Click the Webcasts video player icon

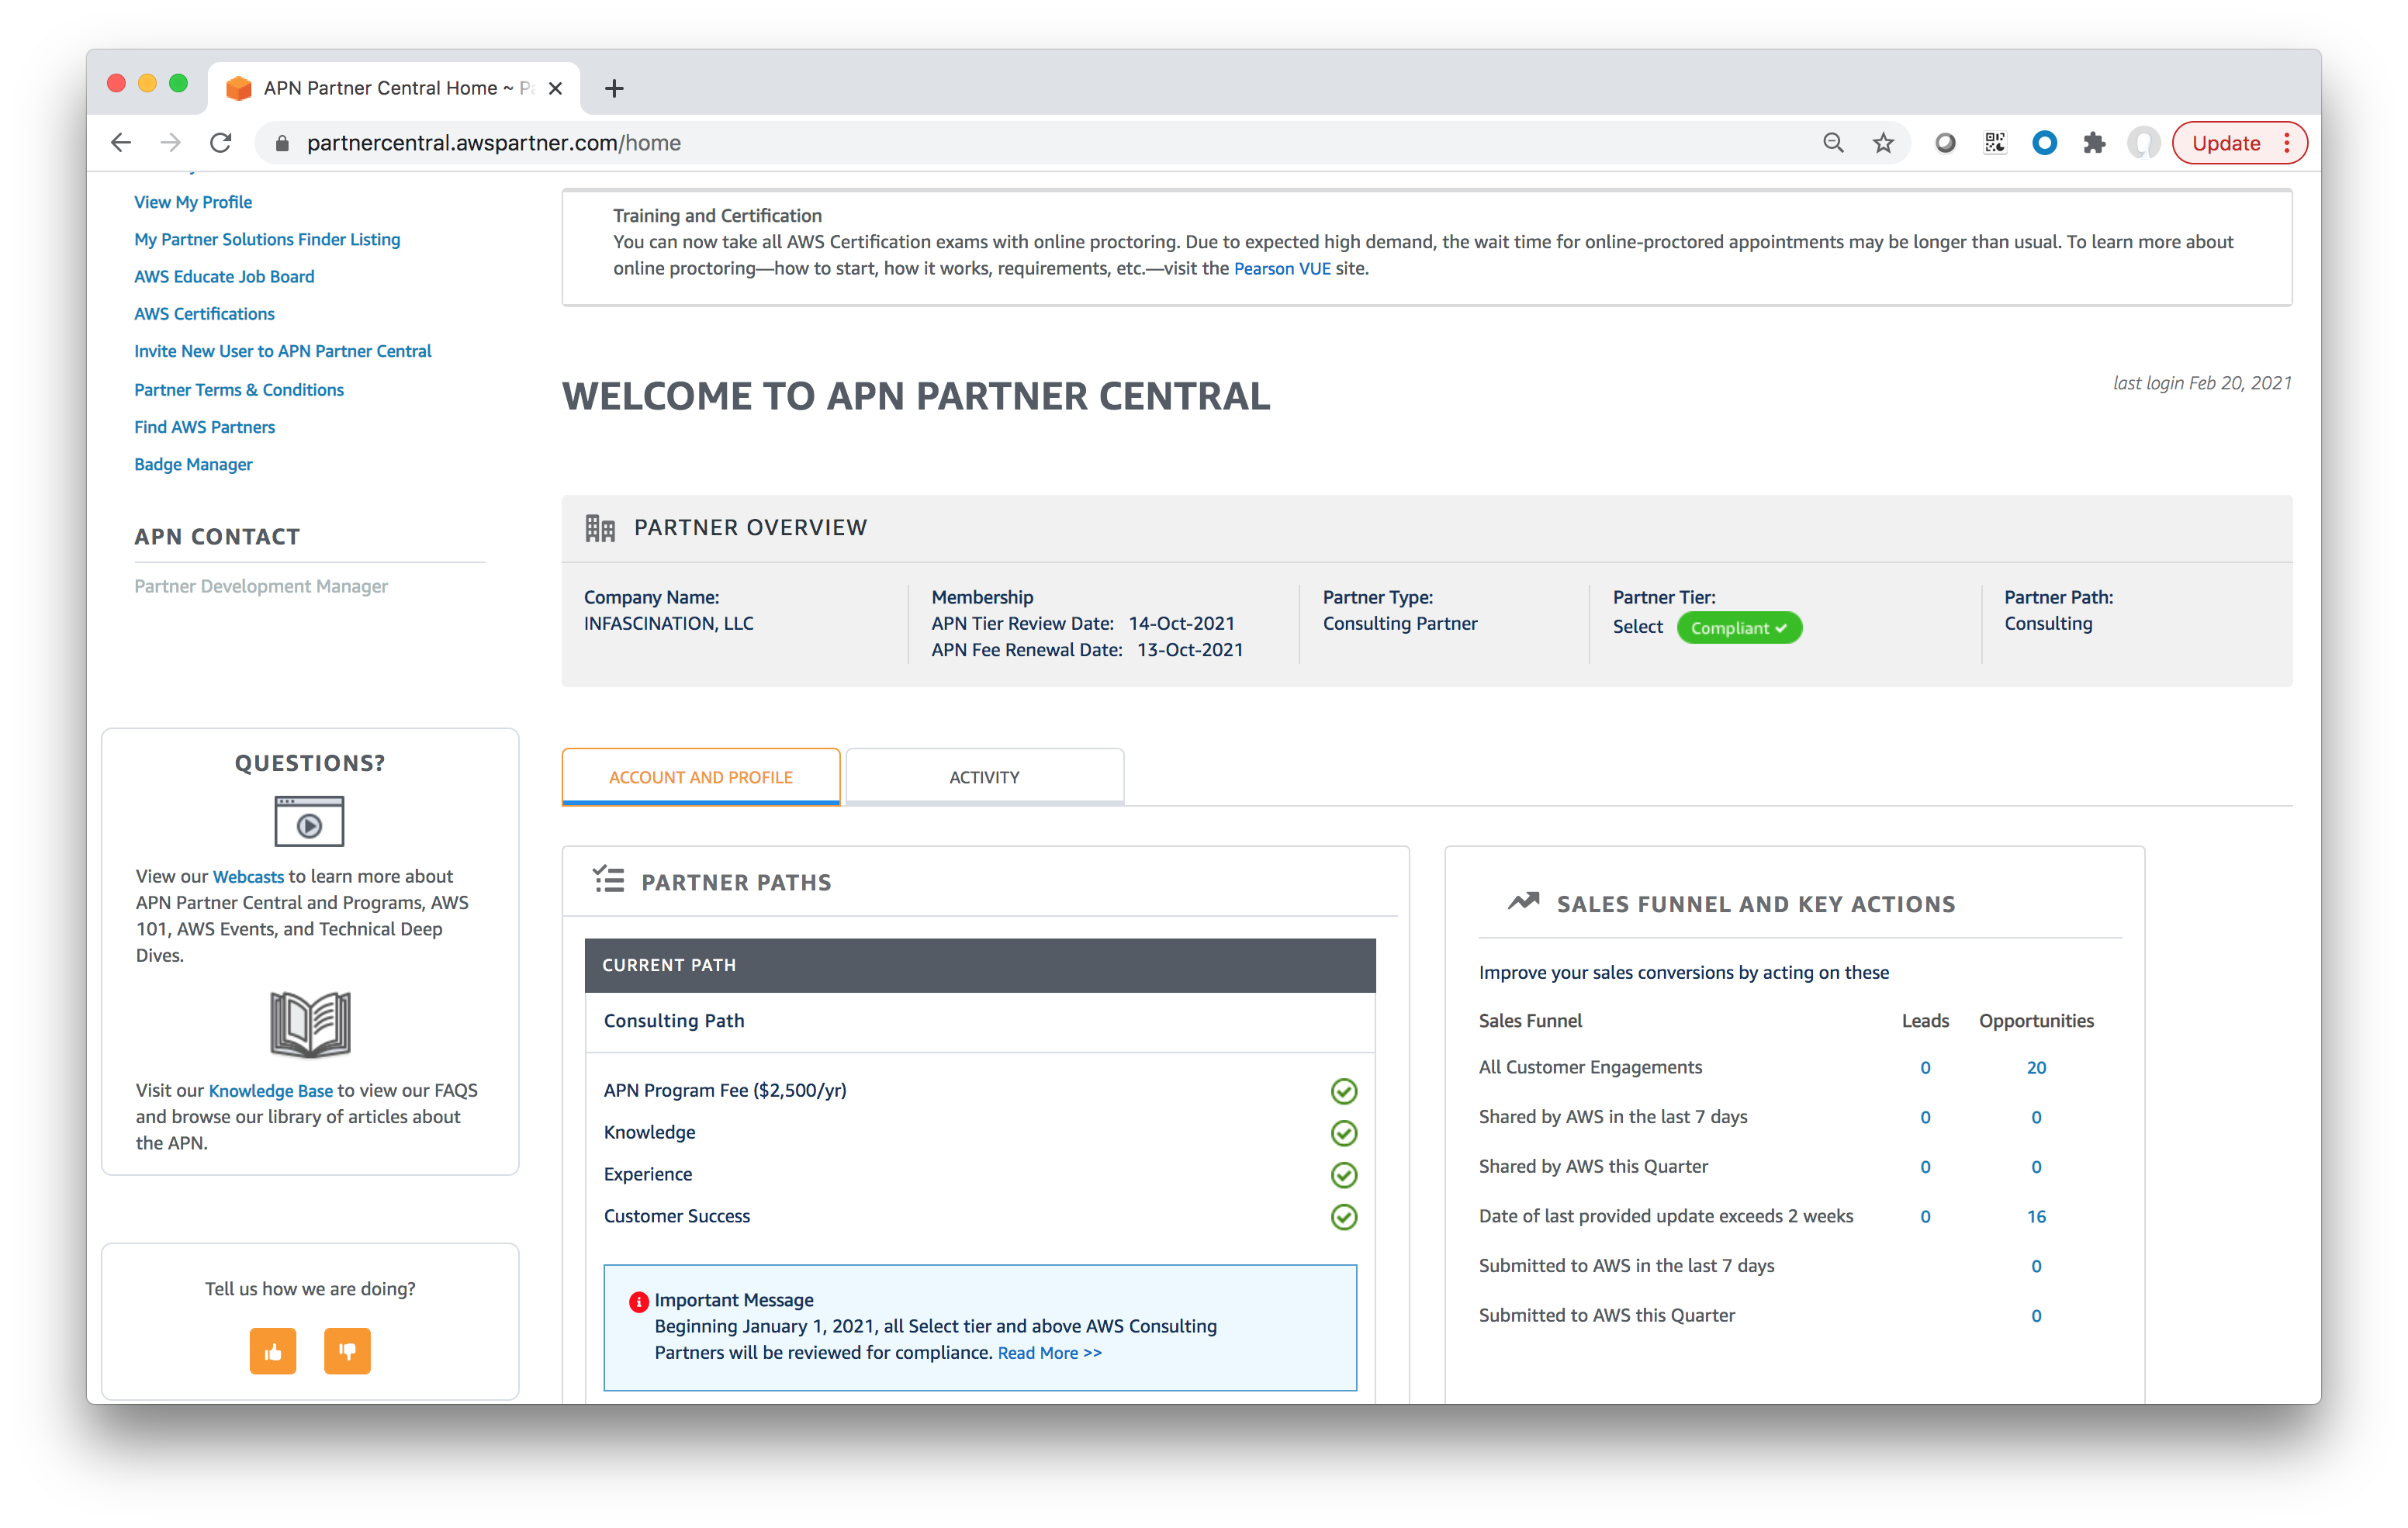309,821
